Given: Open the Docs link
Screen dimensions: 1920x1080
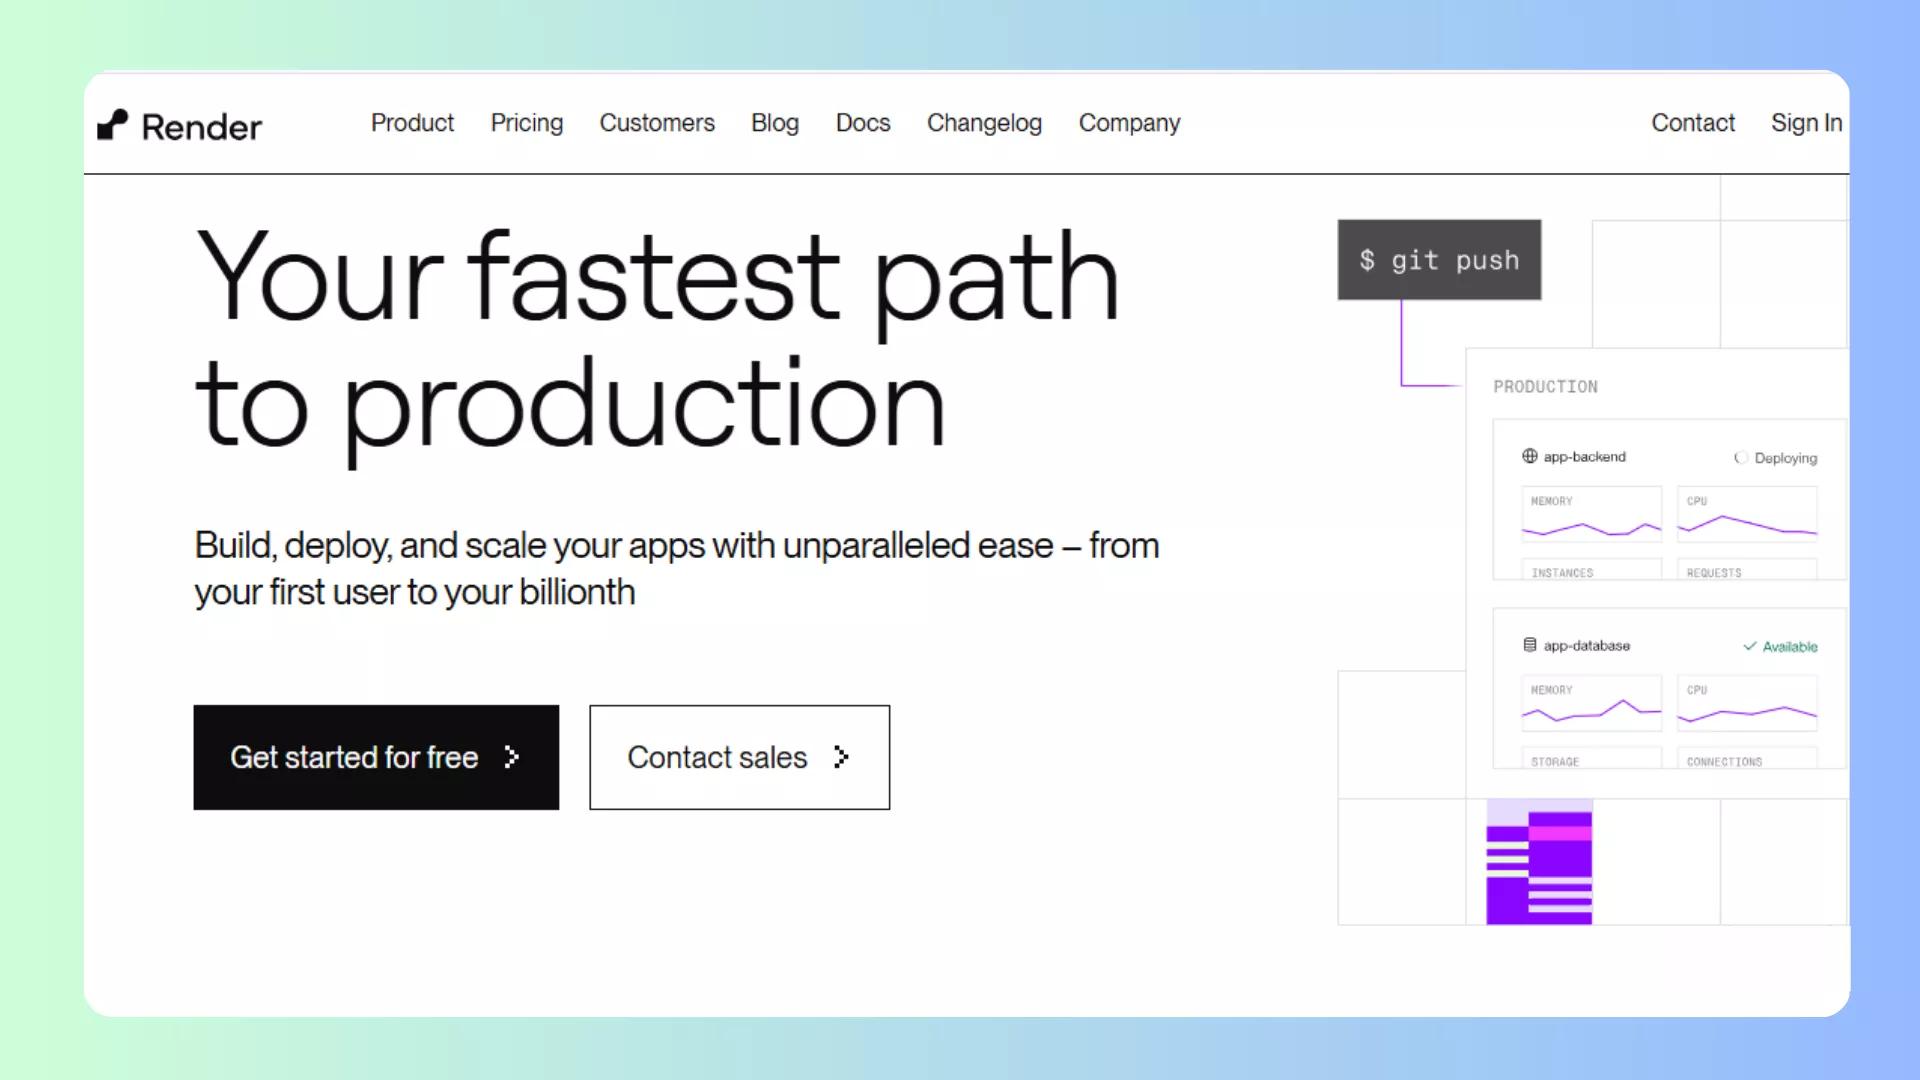Looking at the screenshot, I should pos(863,123).
